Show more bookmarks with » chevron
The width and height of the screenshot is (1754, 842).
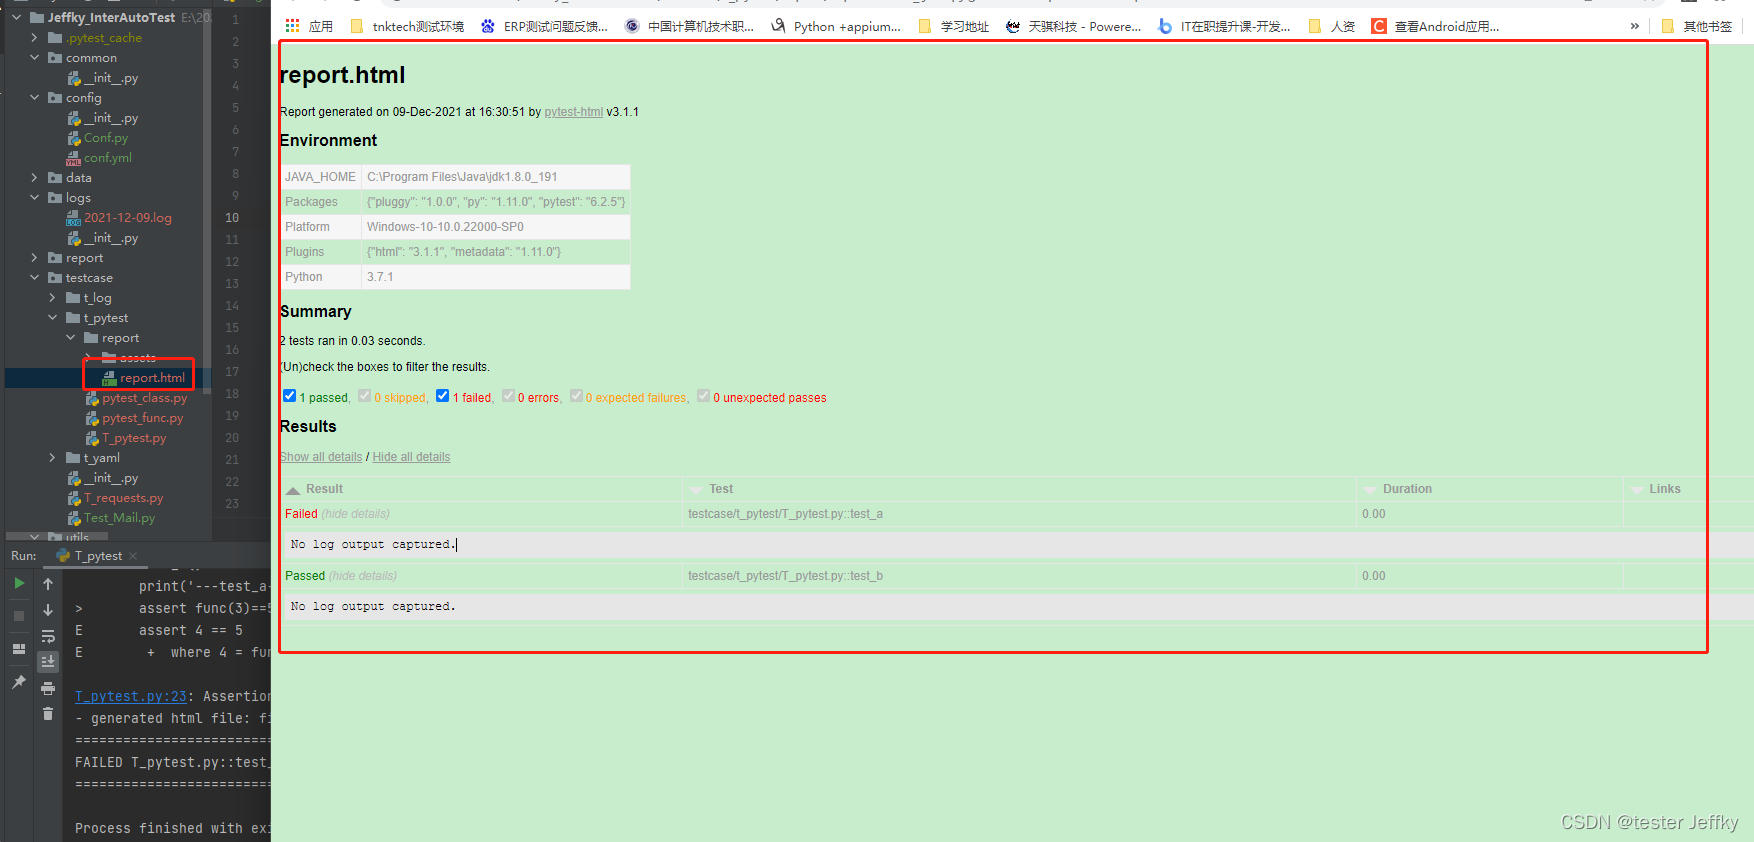coord(1635,26)
